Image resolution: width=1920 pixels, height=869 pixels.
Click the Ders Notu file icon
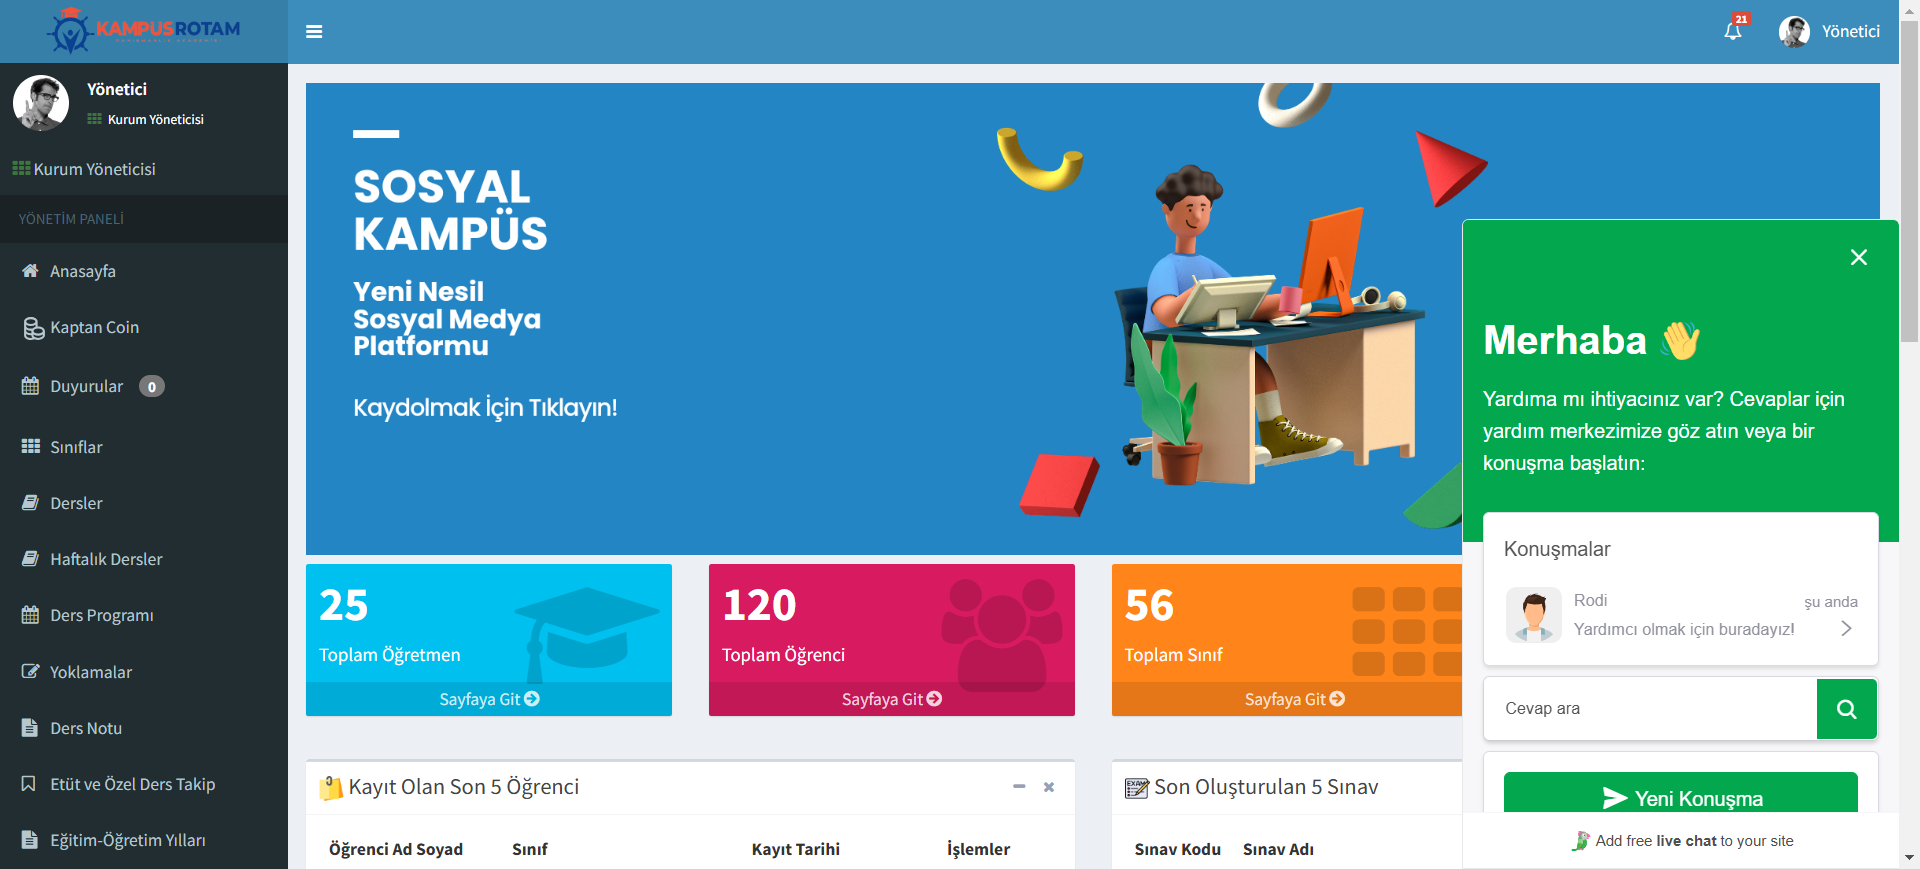[x=31, y=728]
